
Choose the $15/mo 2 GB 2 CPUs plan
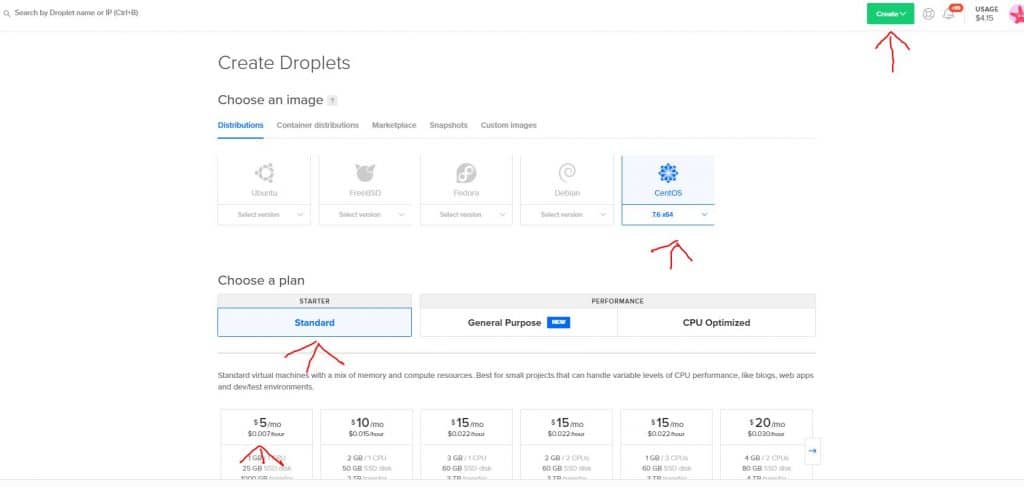566,445
